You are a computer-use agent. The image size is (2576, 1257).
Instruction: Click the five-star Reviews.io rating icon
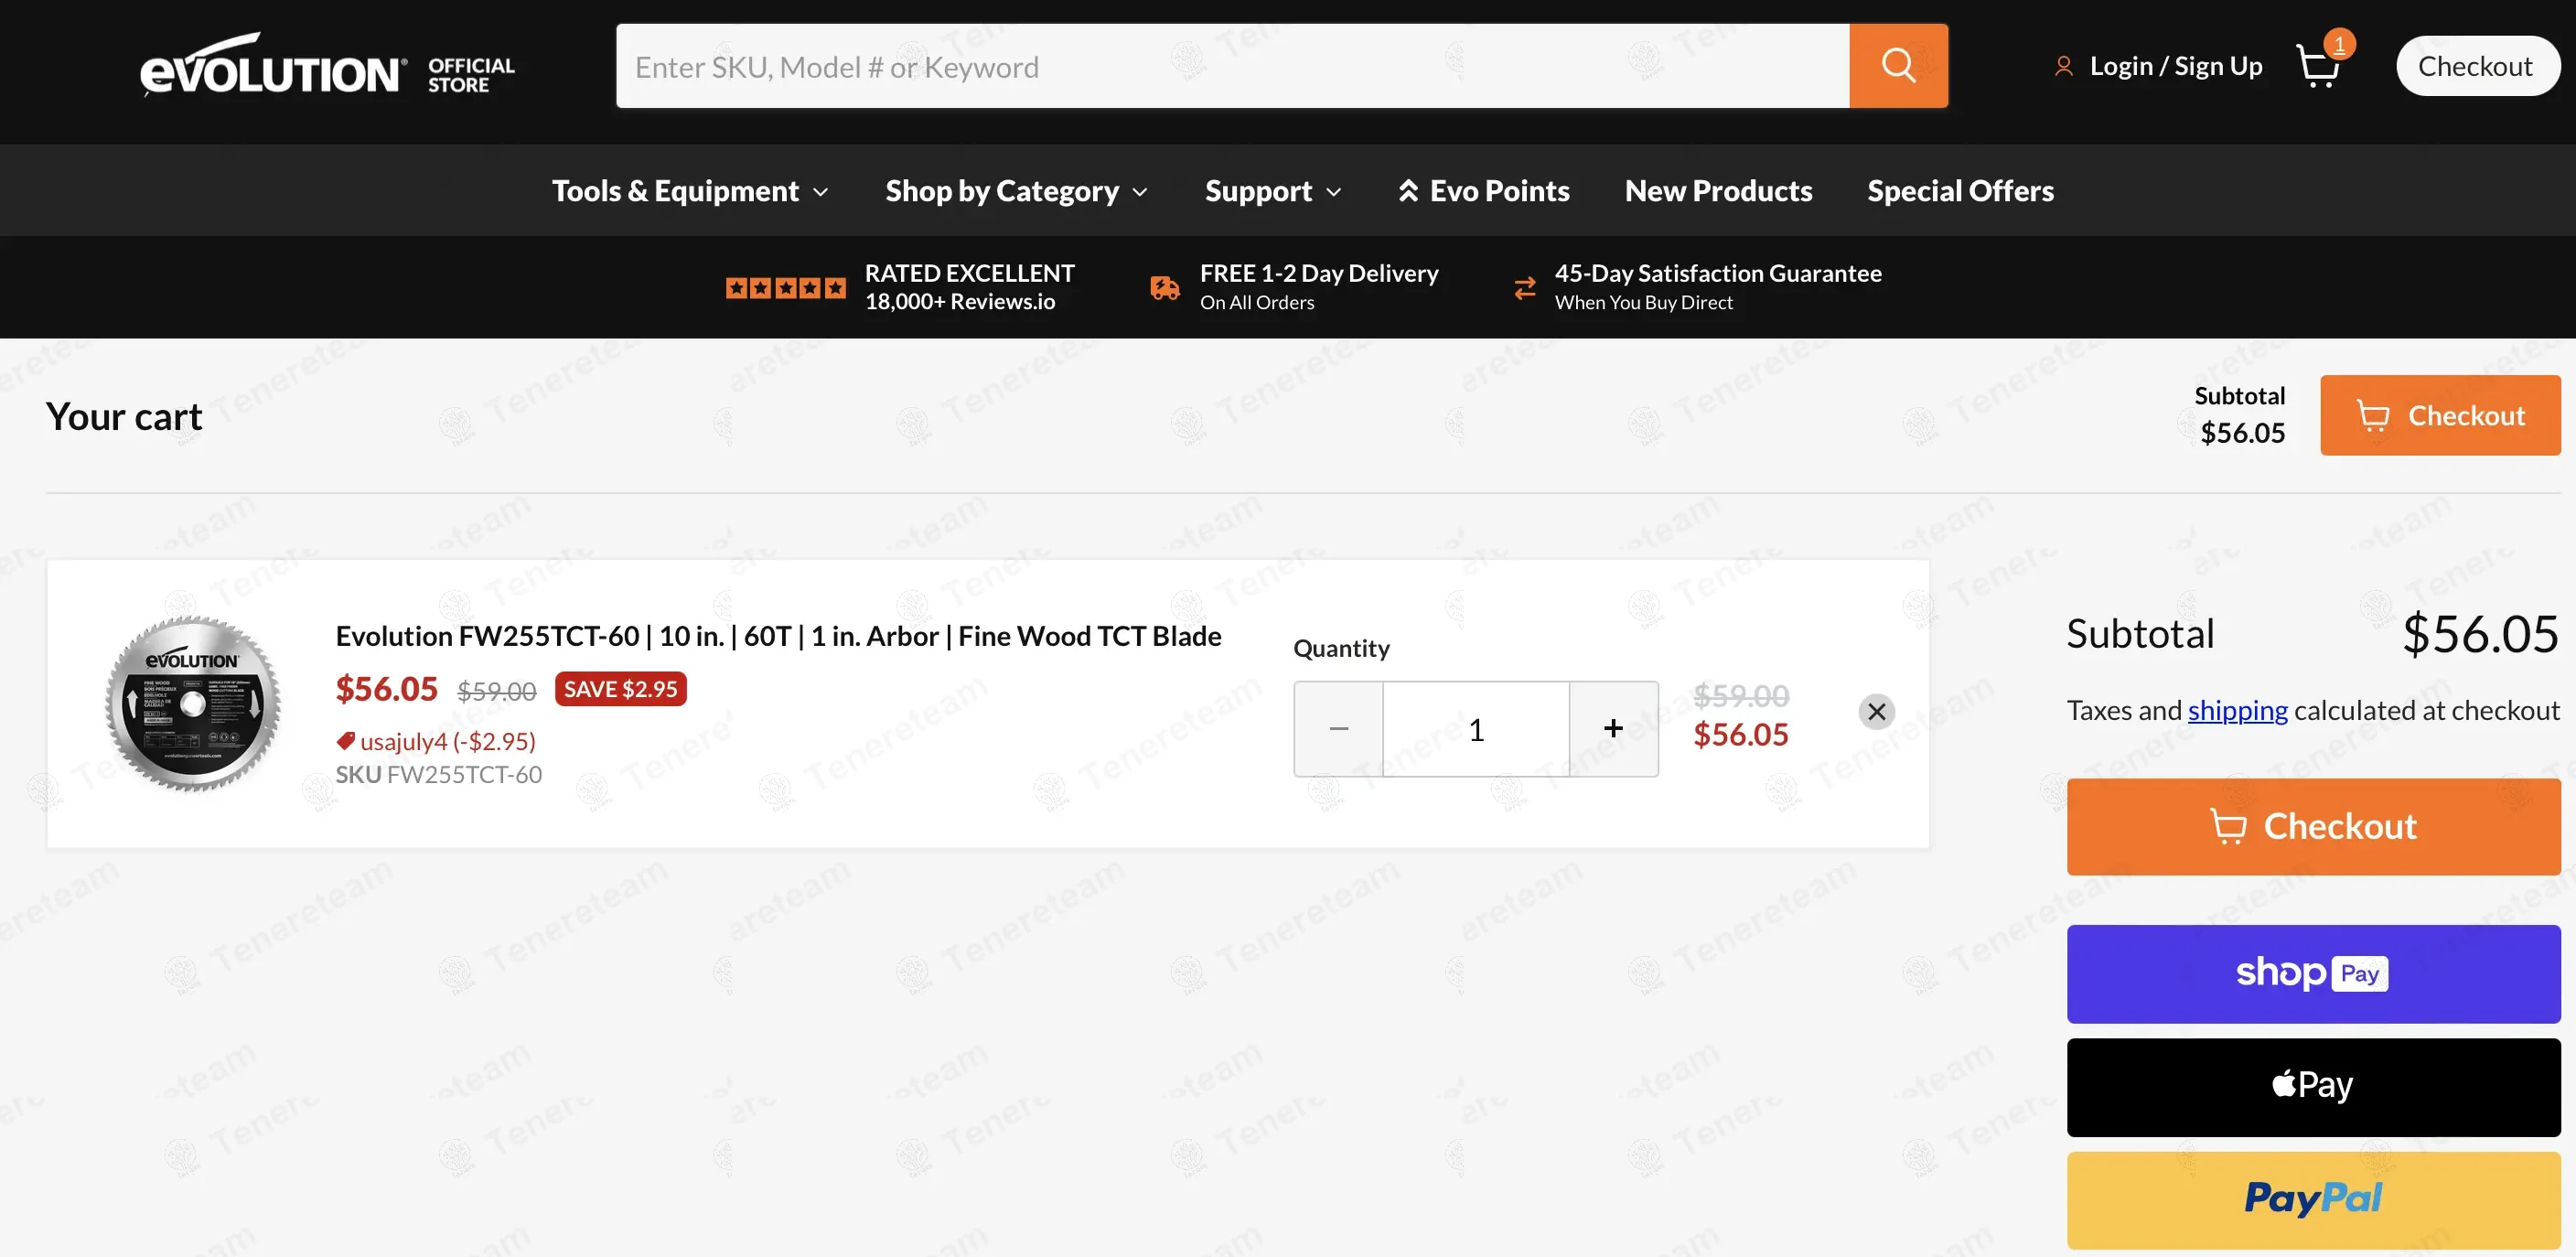(785, 288)
